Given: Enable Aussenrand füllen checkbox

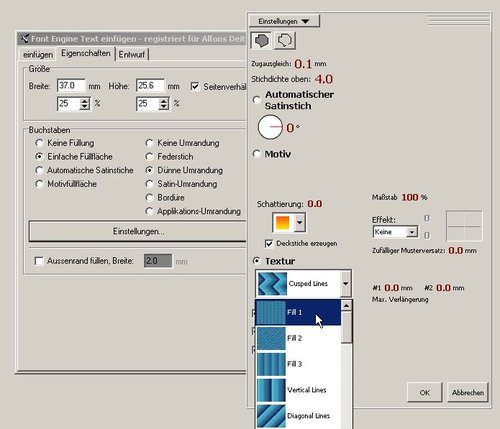Looking at the screenshot, I should (x=39, y=261).
